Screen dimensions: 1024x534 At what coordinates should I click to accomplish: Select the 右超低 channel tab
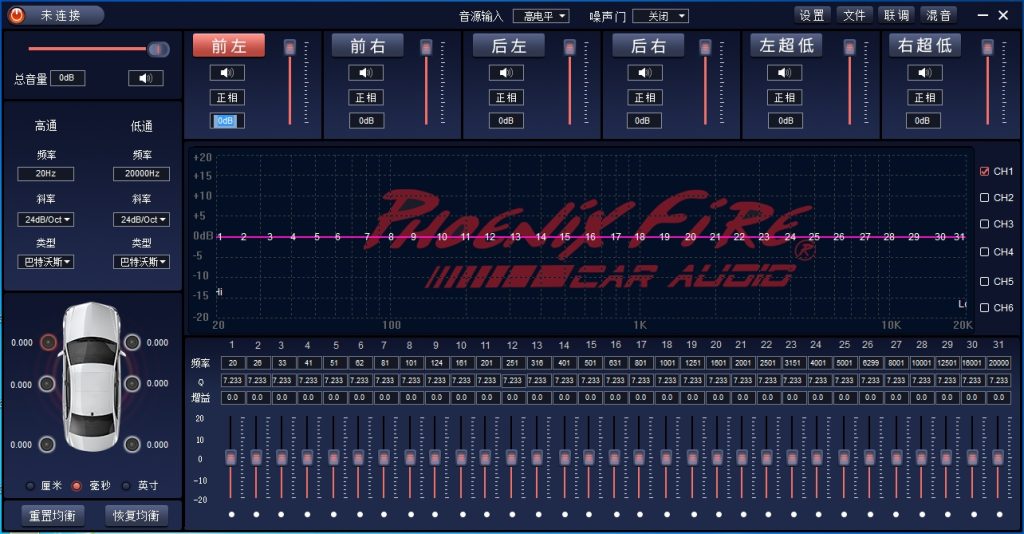pyautogui.click(x=925, y=45)
